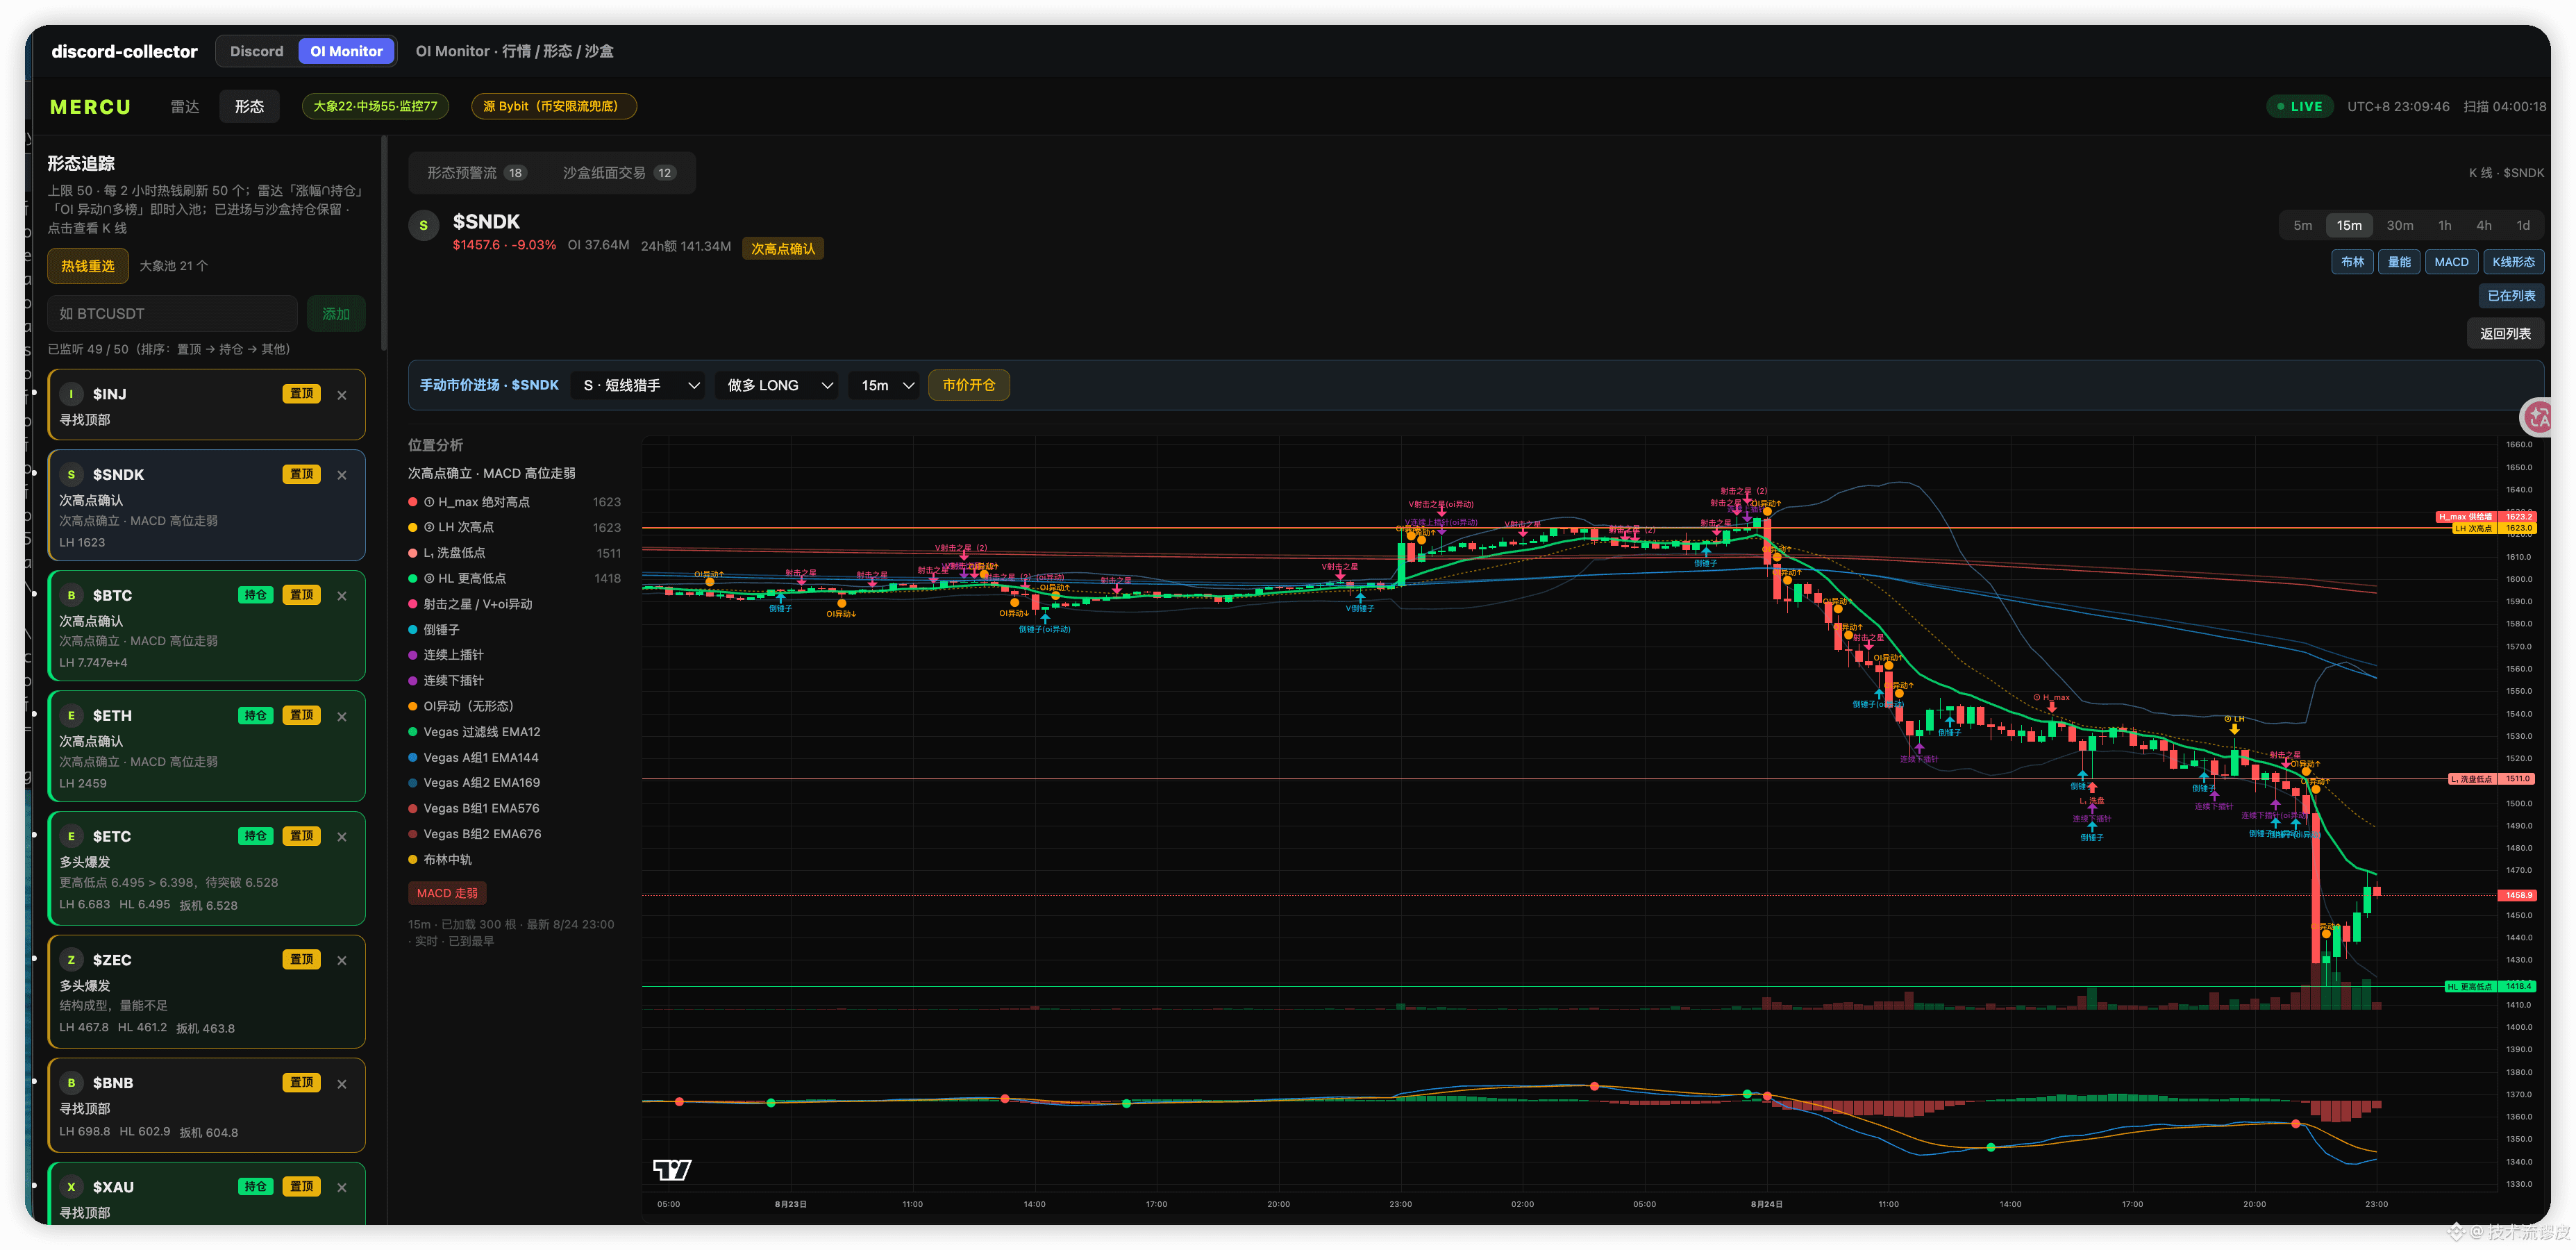The image size is (2576, 1250).
Task: Toggle the 布林 Bollinger indicator
Action: tap(2352, 262)
